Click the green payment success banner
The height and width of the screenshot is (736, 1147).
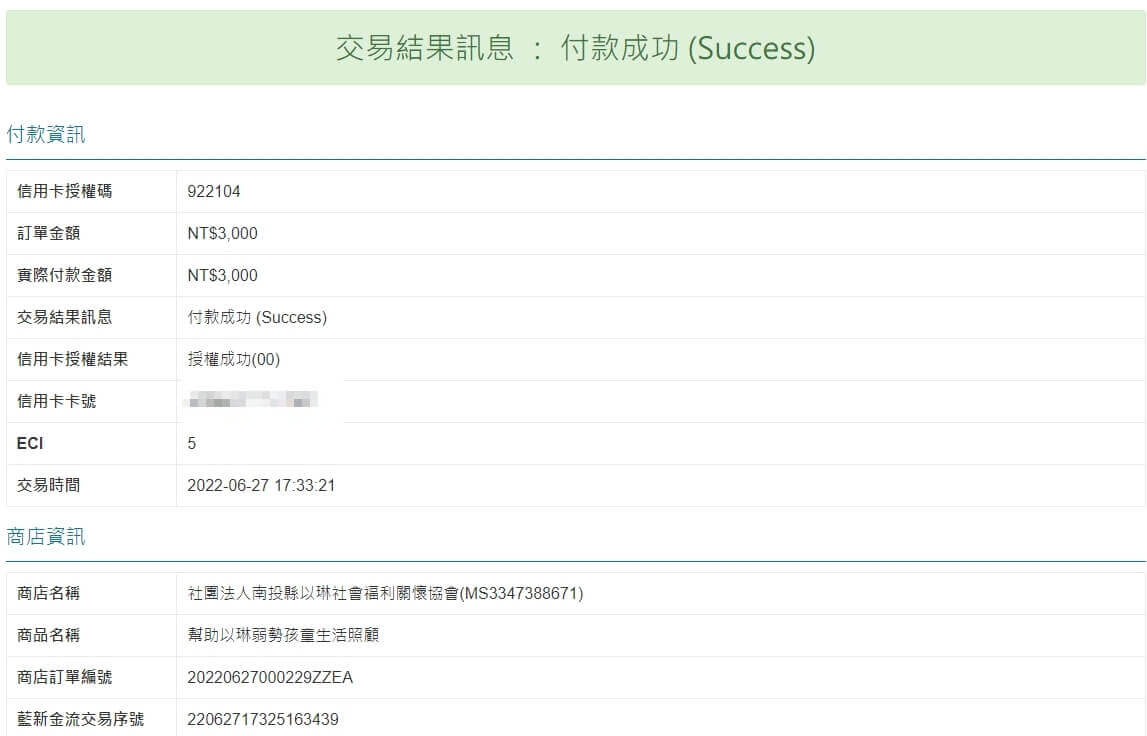pos(575,48)
